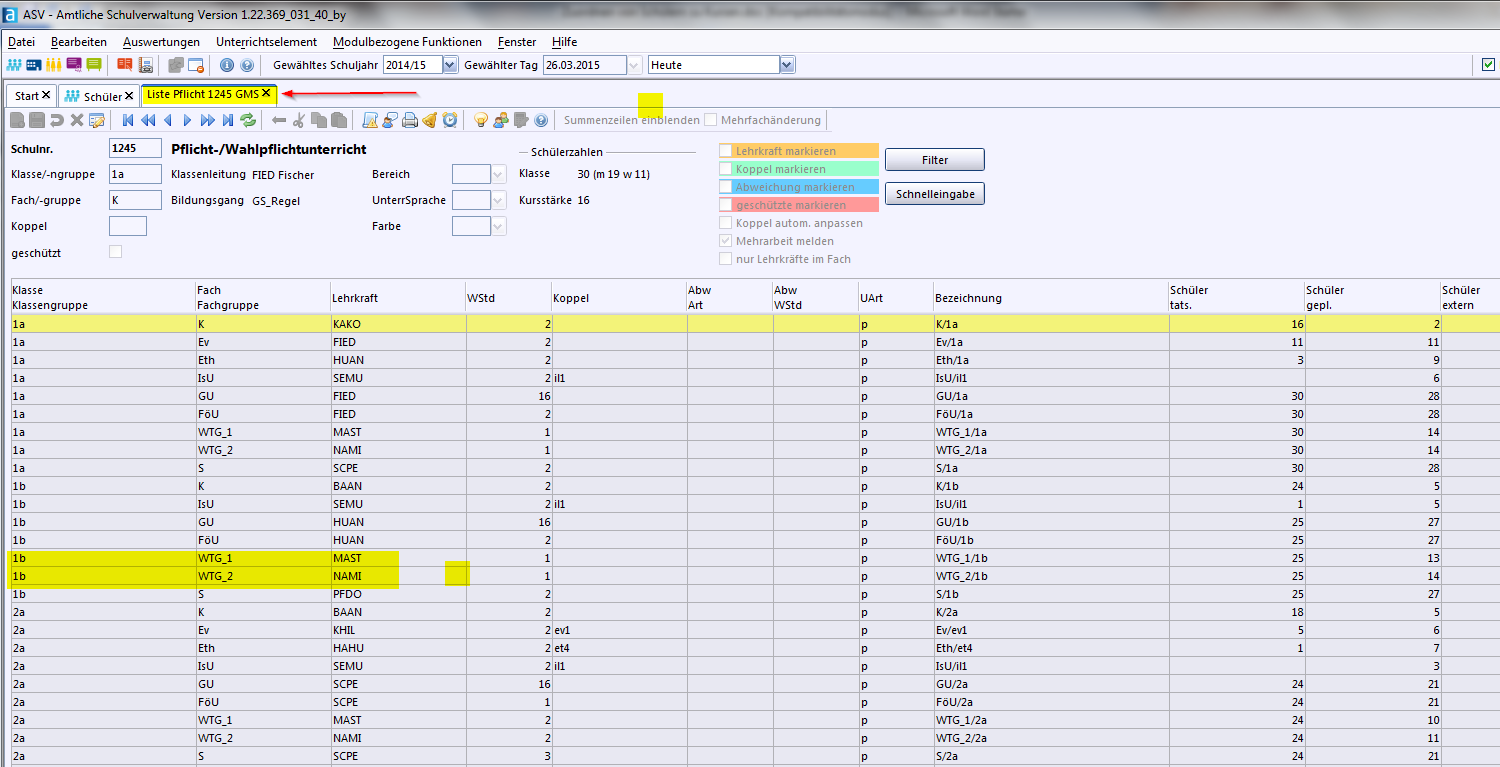Image resolution: width=1500 pixels, height=767 pixels.
Task: Enable Abweichung markieren checkbox
Action: (x=725, y=187)
